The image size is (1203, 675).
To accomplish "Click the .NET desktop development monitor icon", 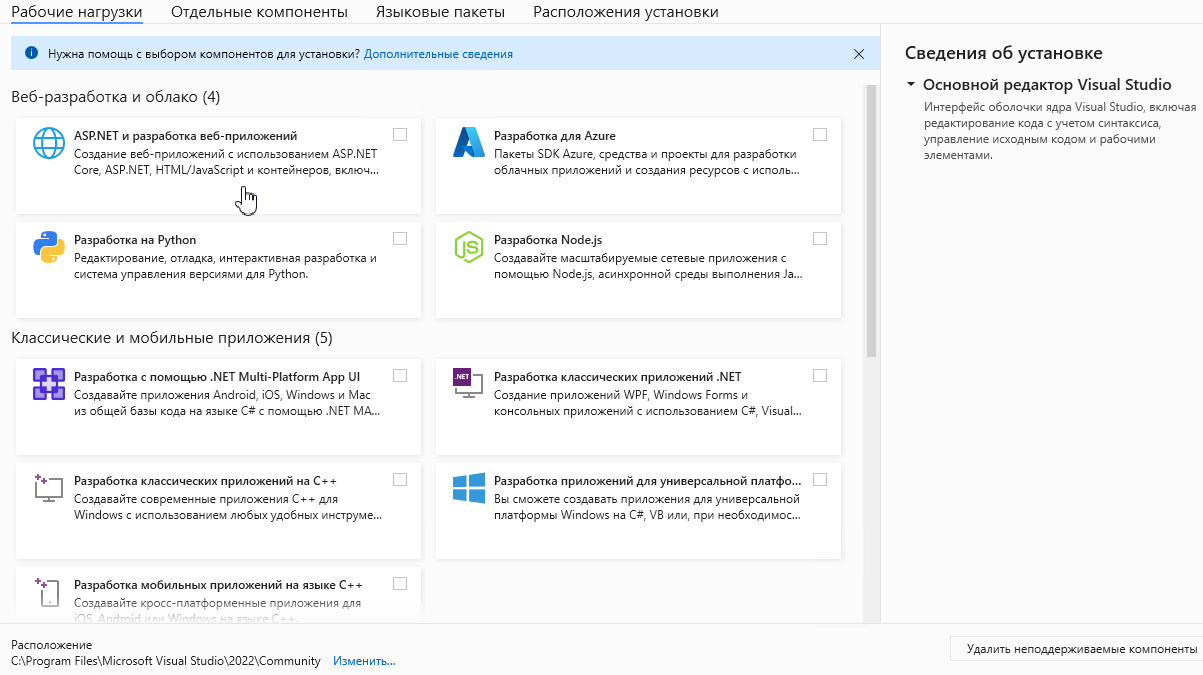I will click(468, 382).
